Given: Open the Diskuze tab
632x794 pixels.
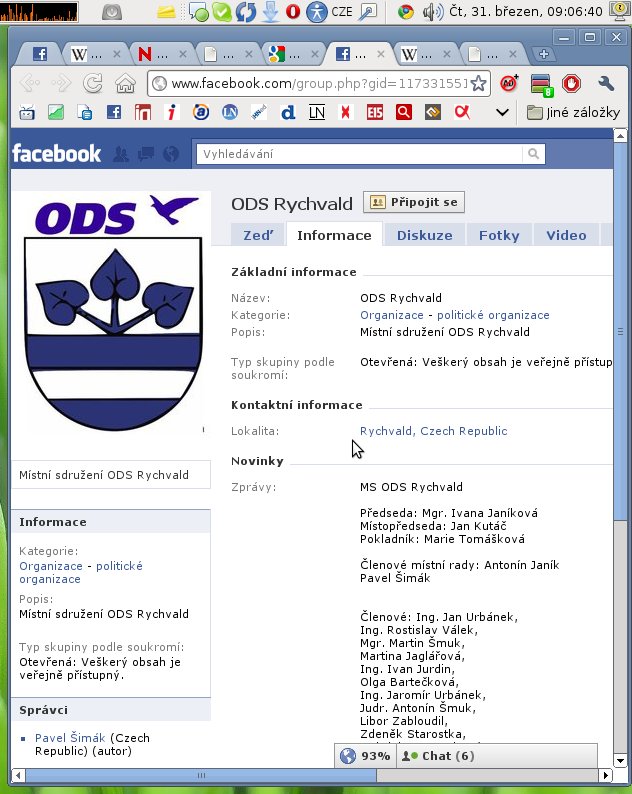Looking at the screenshot, I should pyautogui.click(x=424, y=235).
